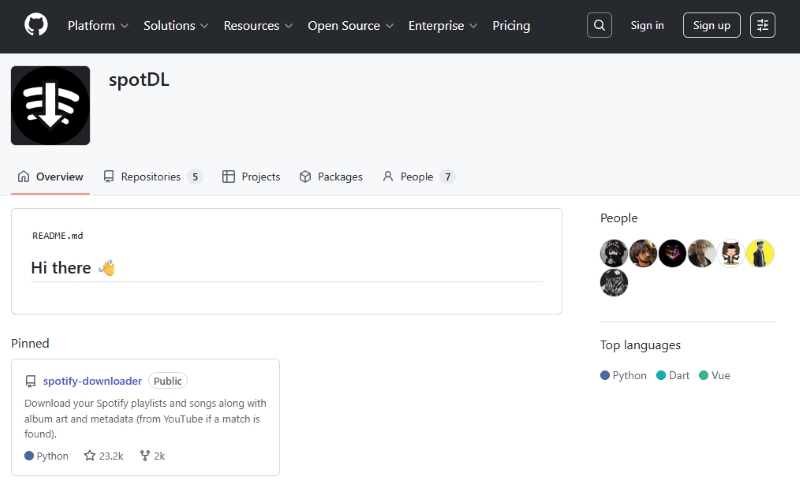Switch to the Overview tab

pos(51,176)
